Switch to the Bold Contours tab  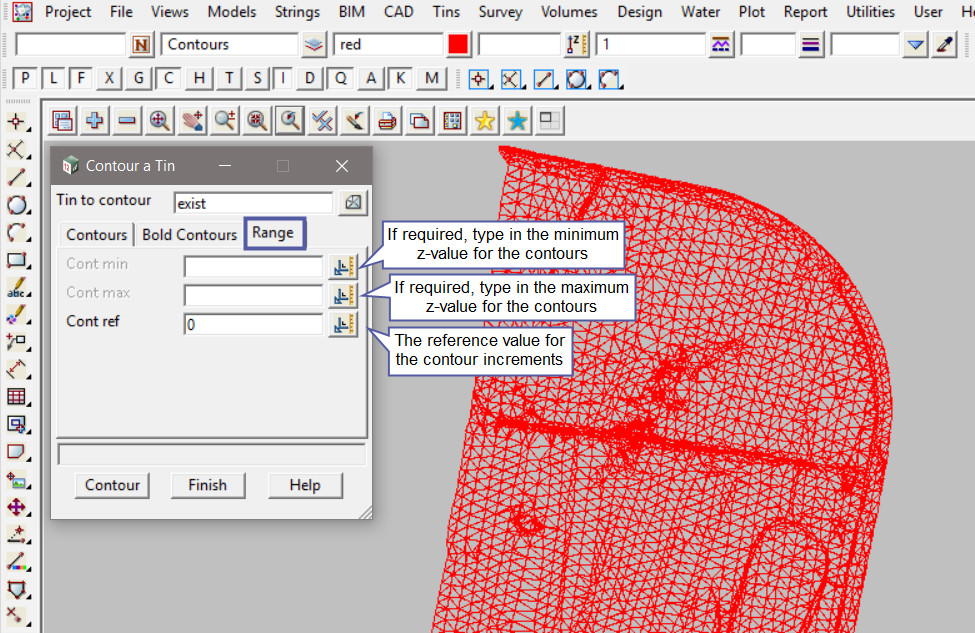[x=189, y=234]
